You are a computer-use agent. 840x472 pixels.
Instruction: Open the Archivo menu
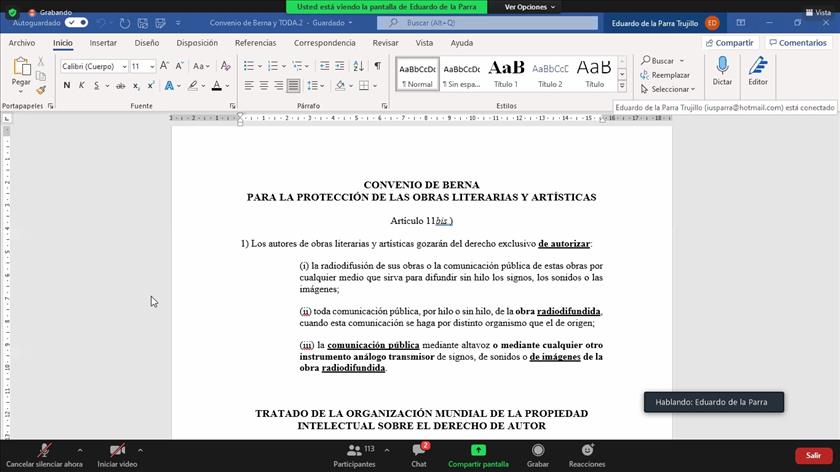[x=22, y=43]
